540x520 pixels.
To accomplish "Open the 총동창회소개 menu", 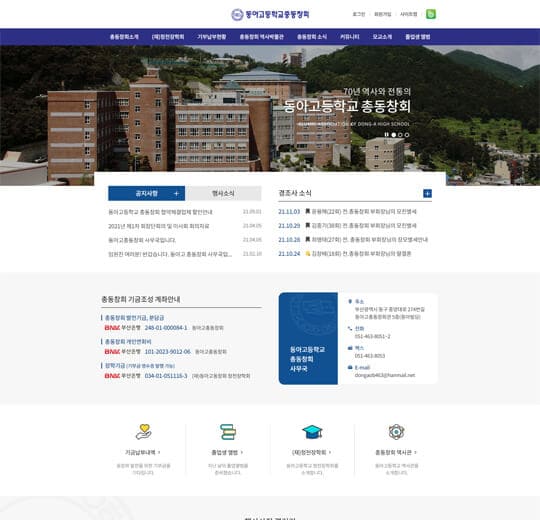I will point(124,37).
